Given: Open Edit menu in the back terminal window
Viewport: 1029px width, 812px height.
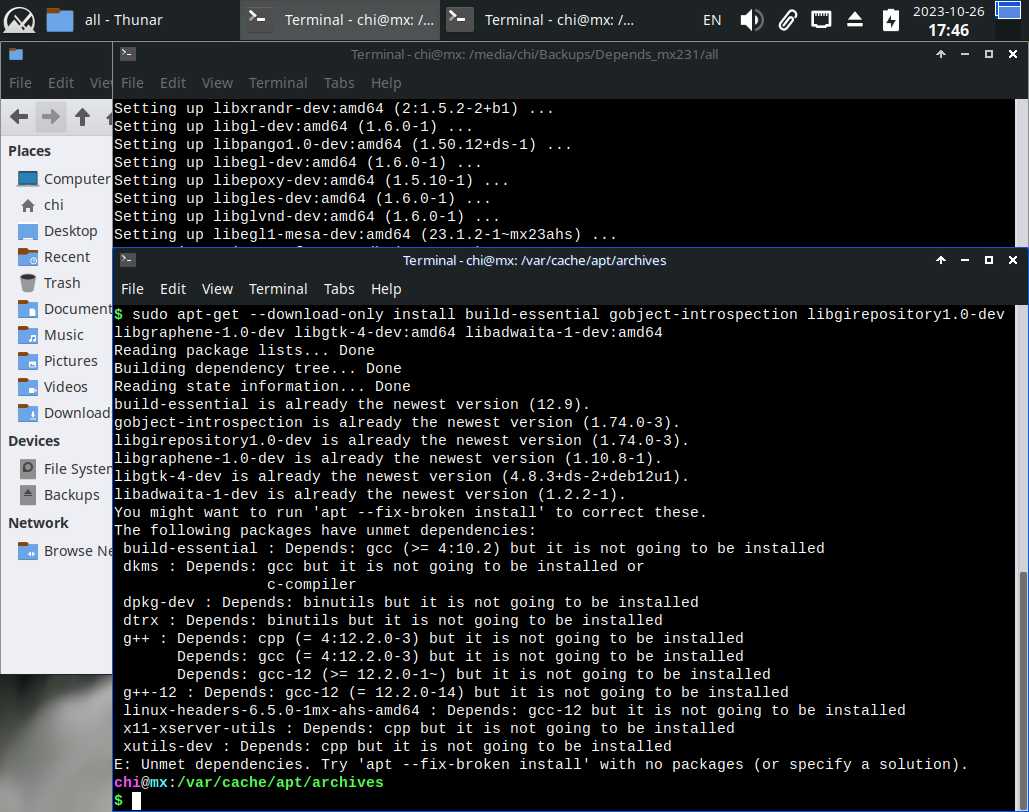Looking at the screenshot, I should 173,83.
